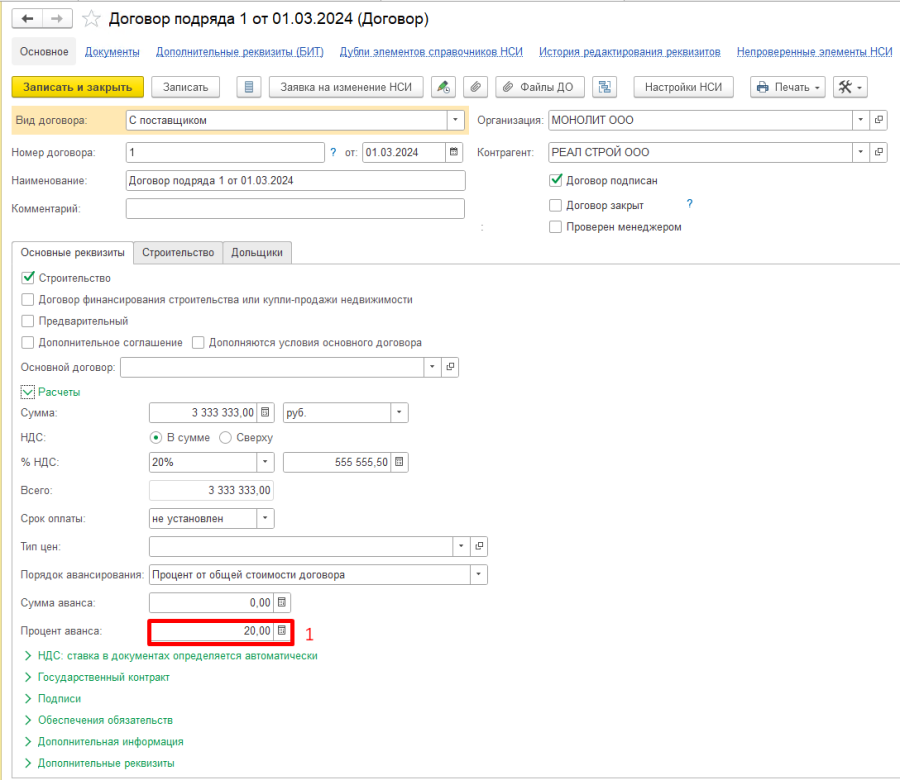The width and height of the screenshot is (900, 780).
Task: Enable the Договор закрыт checkbox
Action: 556,205
